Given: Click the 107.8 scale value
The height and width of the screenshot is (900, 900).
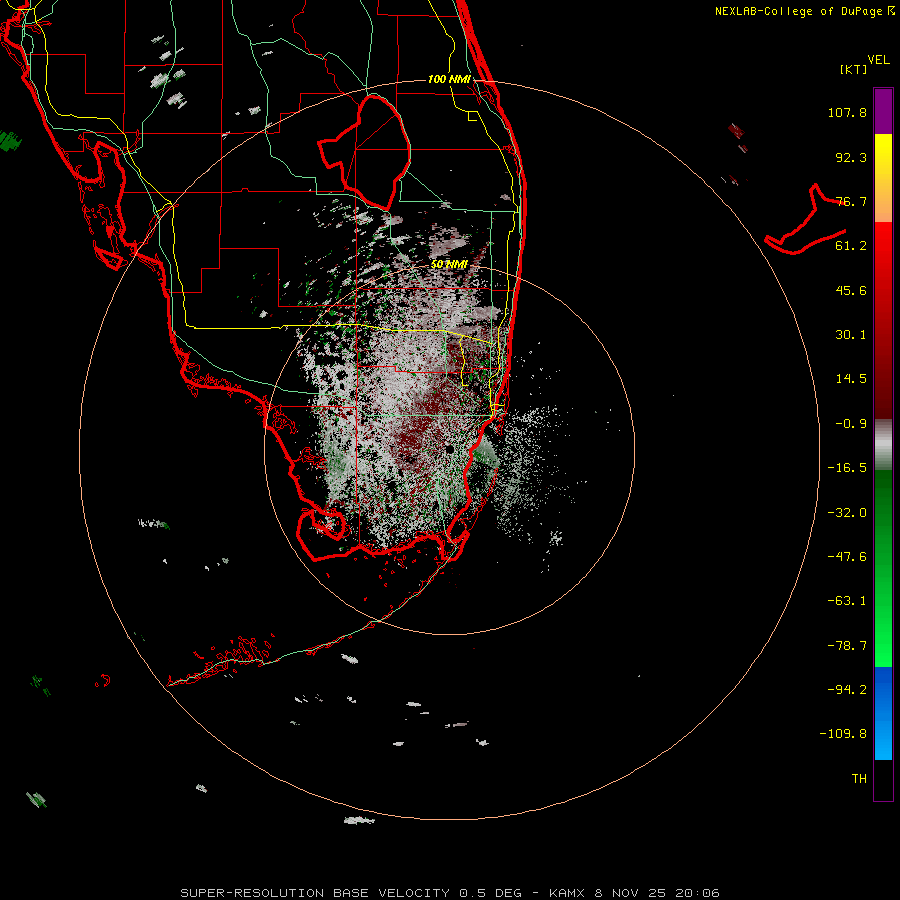Looking at the screenshot, I should pyautogui.click(x=847, y=112).
